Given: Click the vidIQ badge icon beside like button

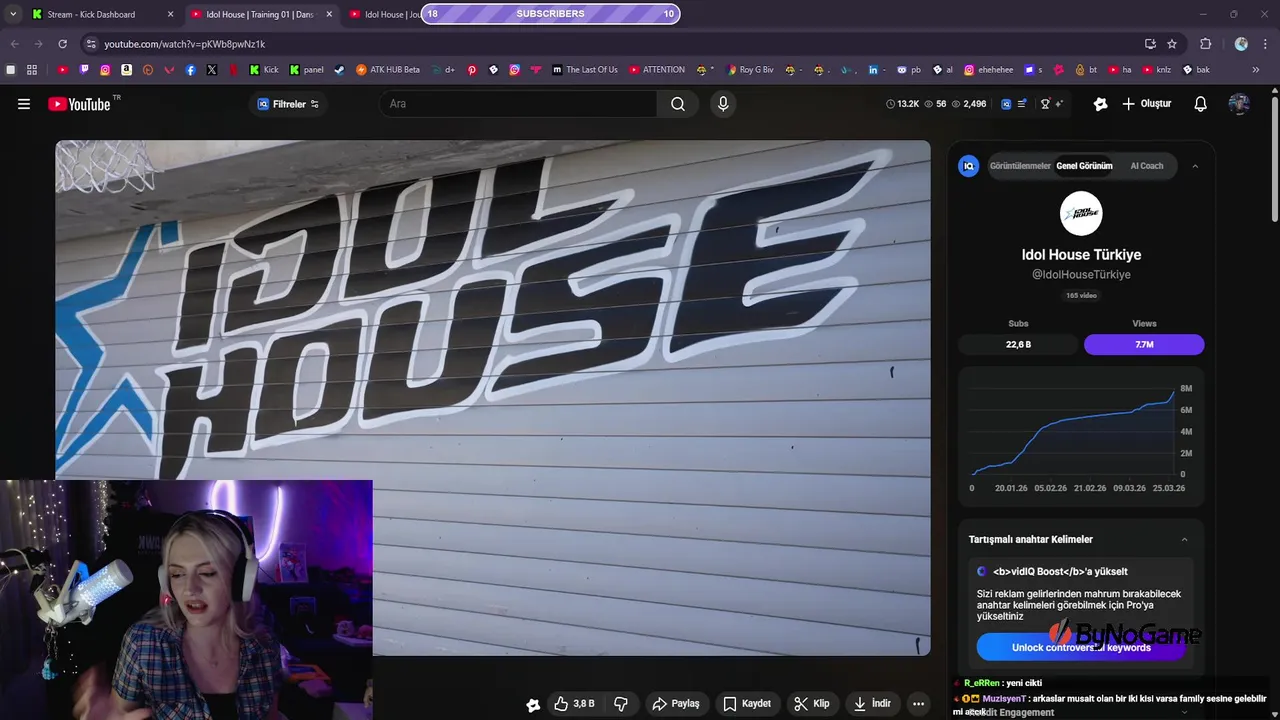Looking at the screenshot, I should [533, 704].
